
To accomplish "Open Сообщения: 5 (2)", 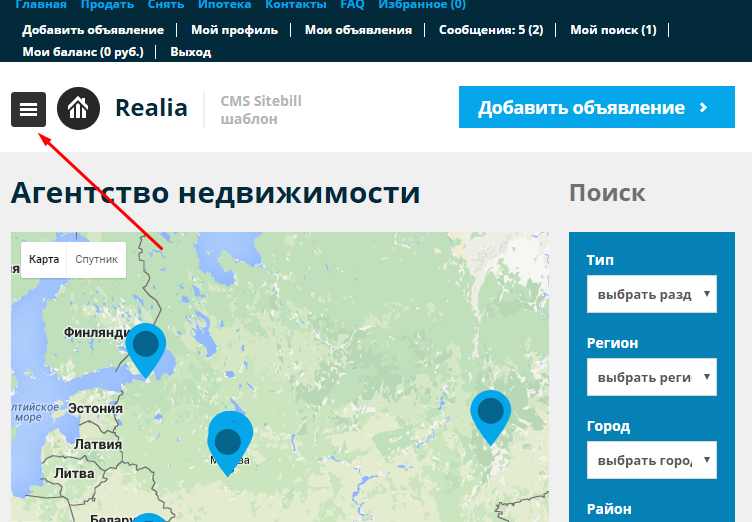I will pyautogui.click(x=491, y=30).
